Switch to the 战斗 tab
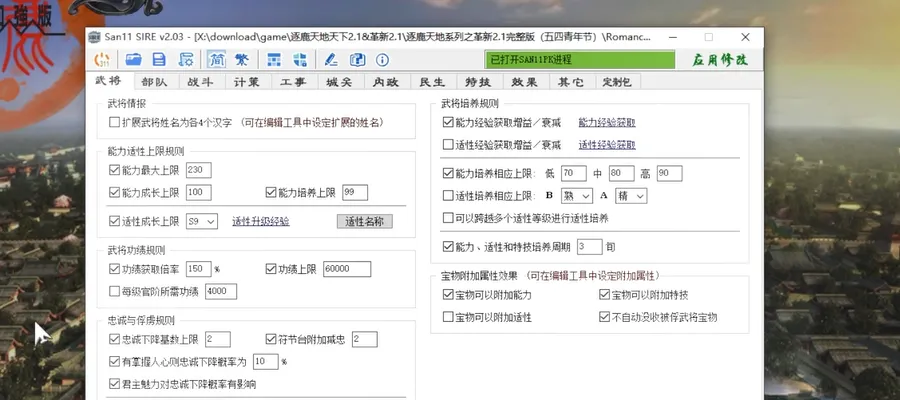The height and width of the screenshot is (400, 900). click(x=201, y=82)
